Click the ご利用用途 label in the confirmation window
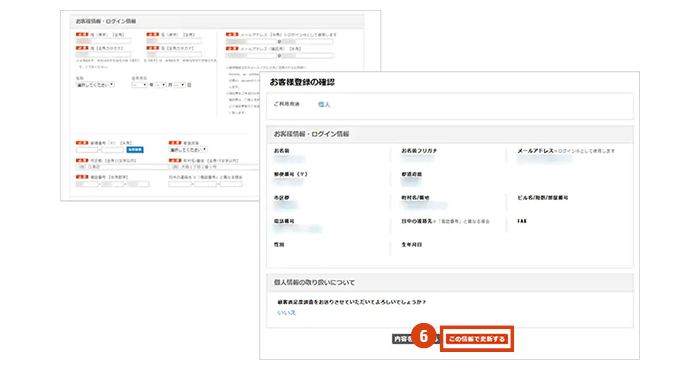 coord(287,104)
